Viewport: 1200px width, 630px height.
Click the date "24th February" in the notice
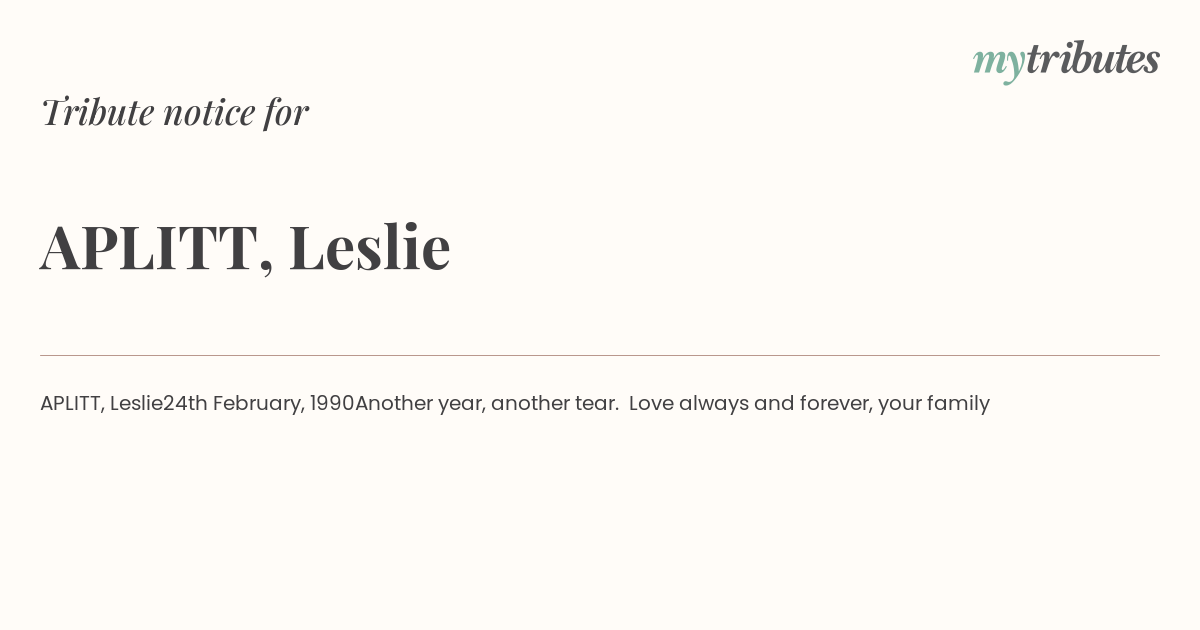click(231, 404)
